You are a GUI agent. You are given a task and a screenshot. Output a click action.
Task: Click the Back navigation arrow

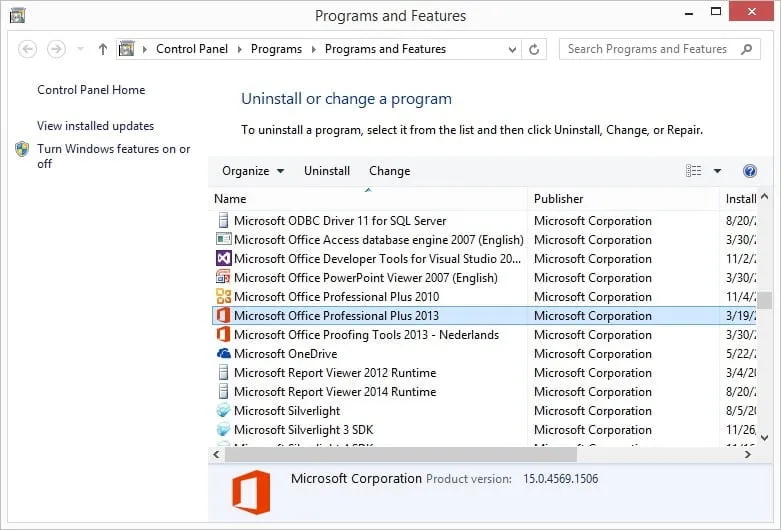tap(28, 49)
